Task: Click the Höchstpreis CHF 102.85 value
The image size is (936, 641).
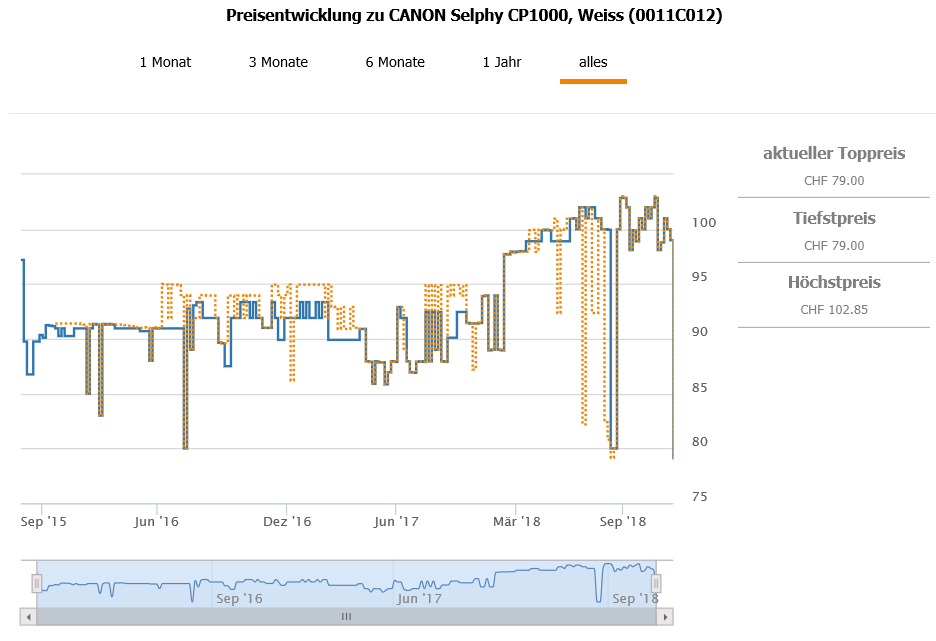Action: (x=834, y=309)
